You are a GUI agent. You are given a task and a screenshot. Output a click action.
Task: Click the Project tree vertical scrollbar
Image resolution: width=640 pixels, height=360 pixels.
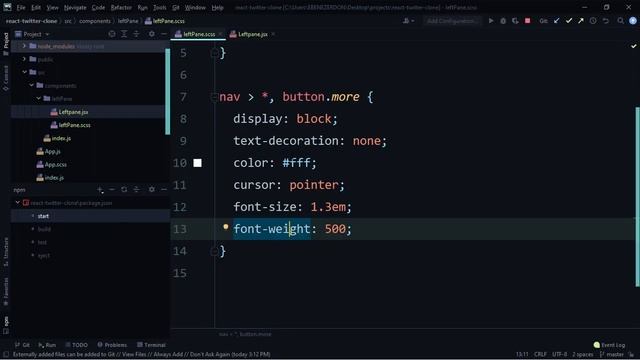coord(167,91)
